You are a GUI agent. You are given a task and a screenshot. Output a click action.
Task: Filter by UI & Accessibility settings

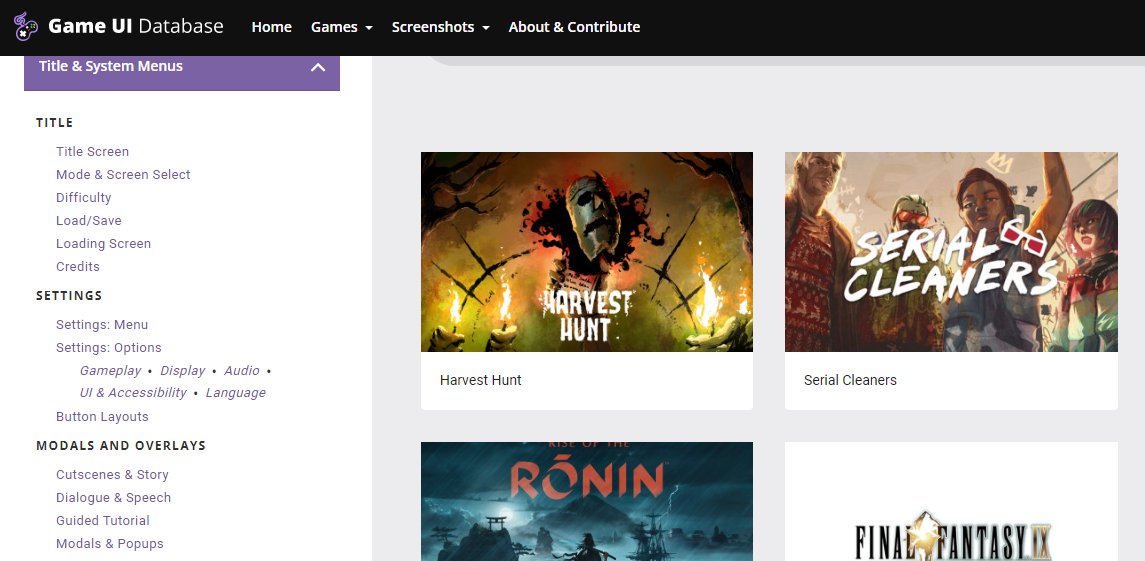(133, 393)
